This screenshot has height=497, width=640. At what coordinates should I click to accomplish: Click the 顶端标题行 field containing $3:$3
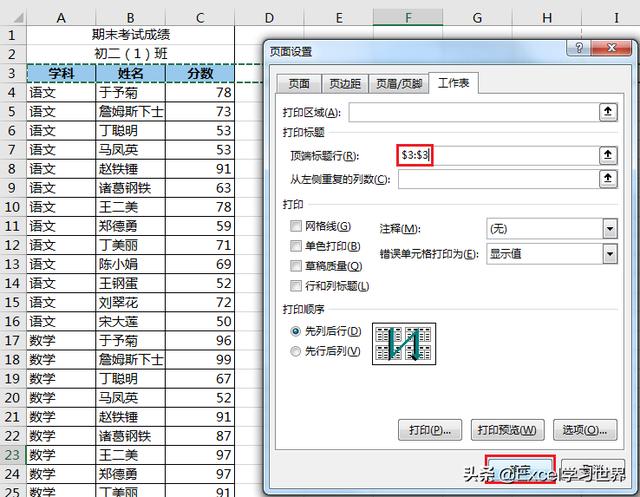coord(498,155)
